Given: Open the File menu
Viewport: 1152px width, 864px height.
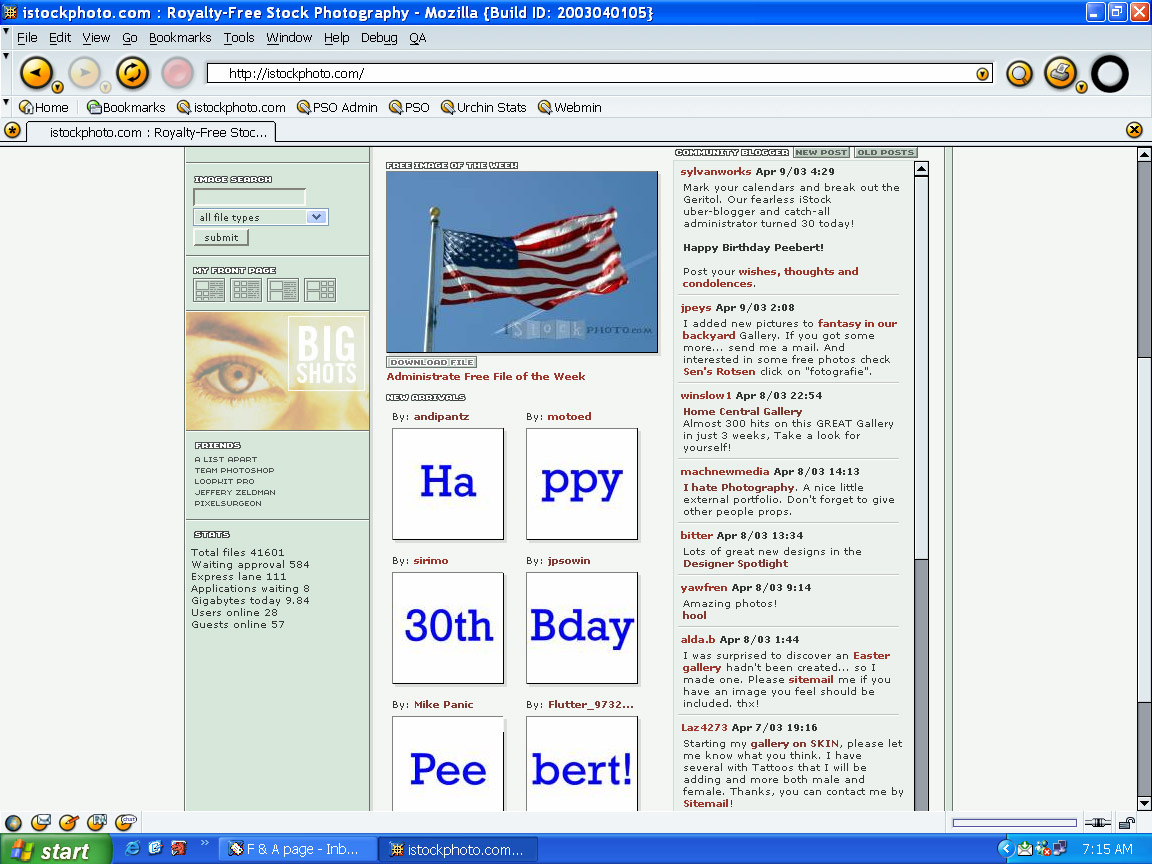Looking at the screenshot, I should point(27,37).
